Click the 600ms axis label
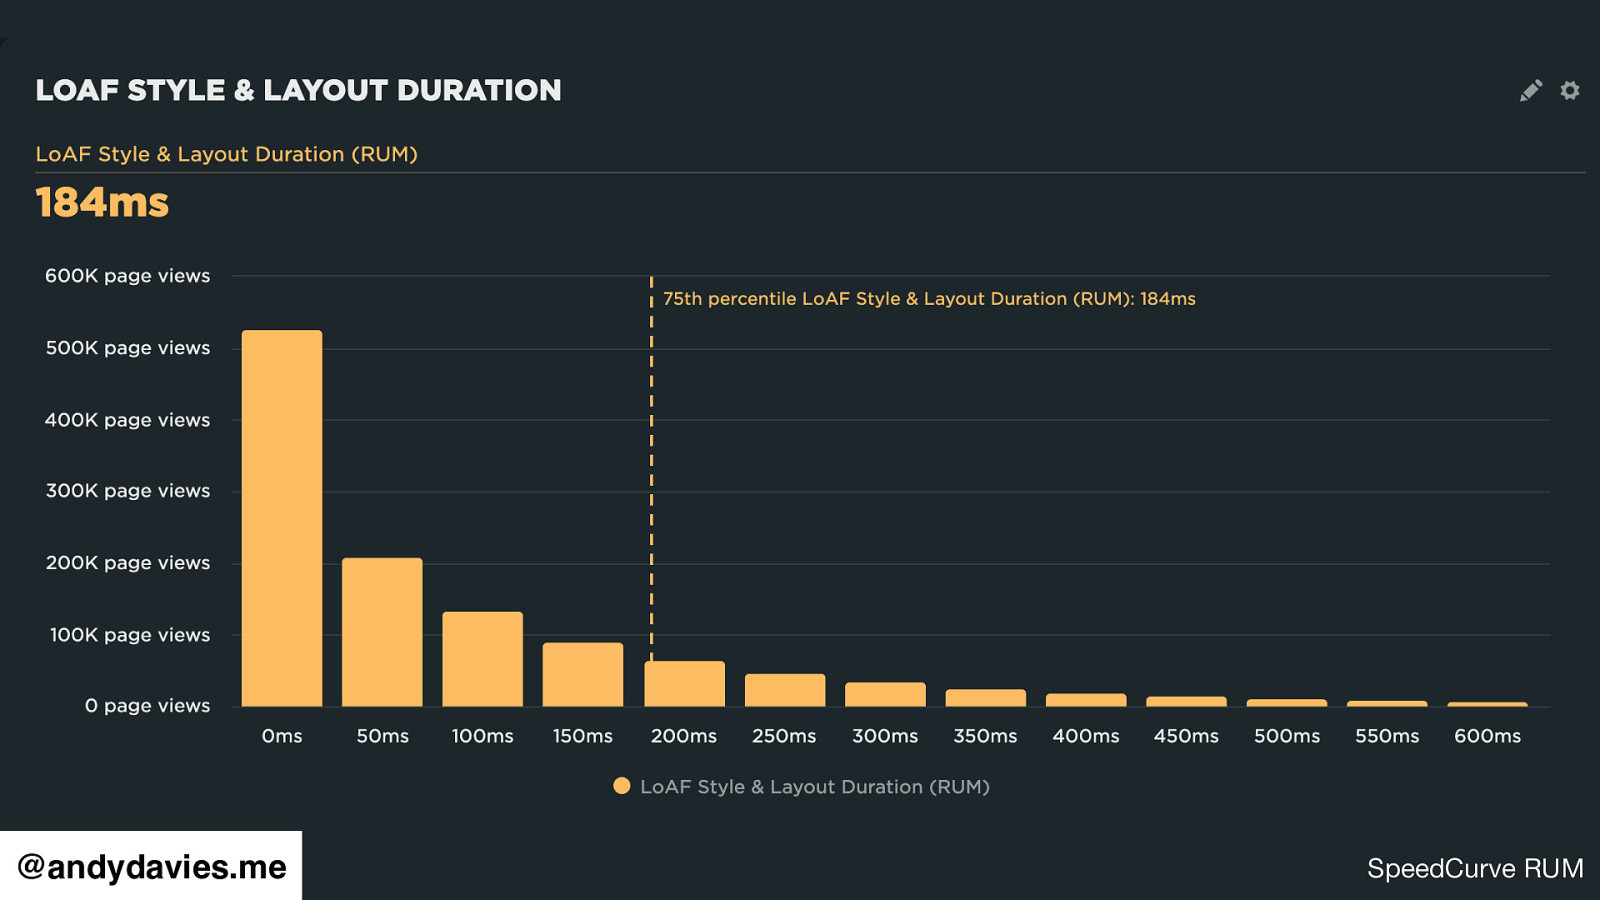This screenshot has height=900, width=1600. 1487,736
